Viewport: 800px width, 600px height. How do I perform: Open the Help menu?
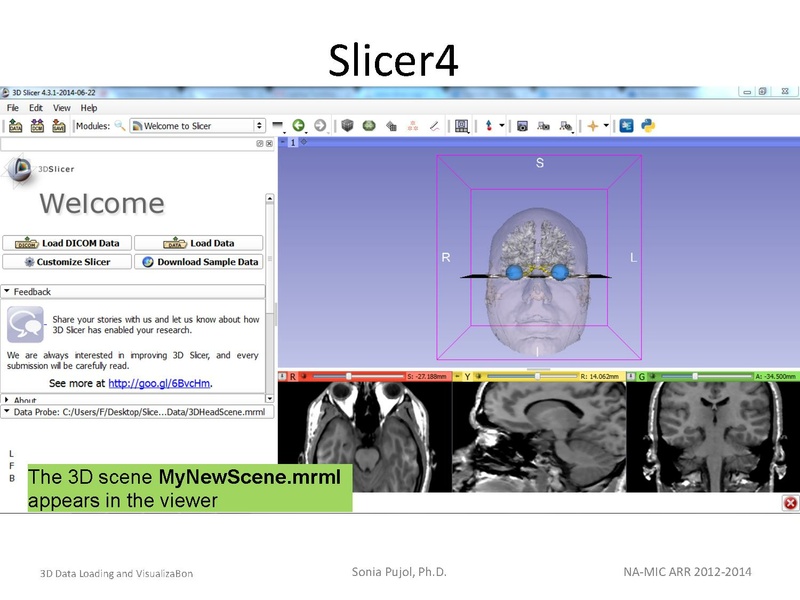pyautogui.click(x=89, y=108)
